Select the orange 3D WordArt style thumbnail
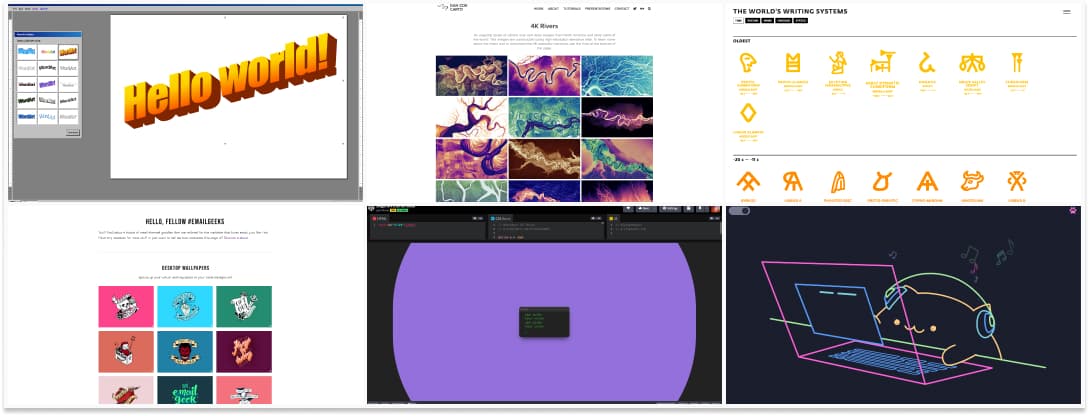The width and height of the screenshot is (1089, 416). 68,50
